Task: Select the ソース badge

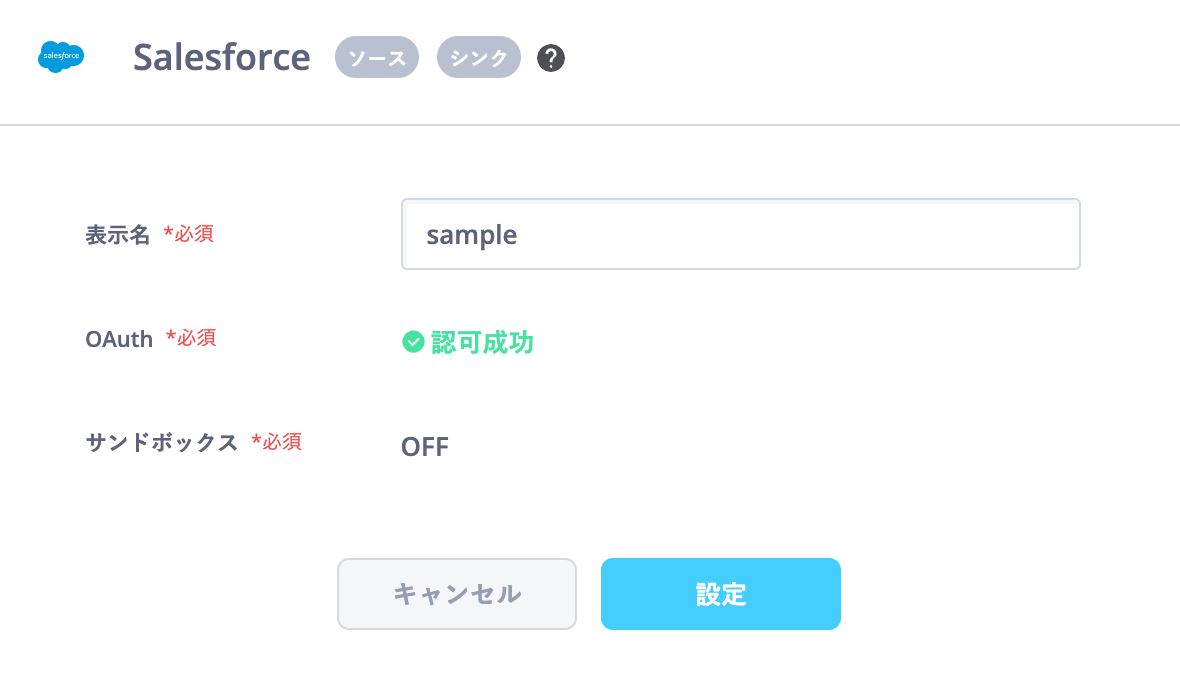Action: [x=377, y=57]
